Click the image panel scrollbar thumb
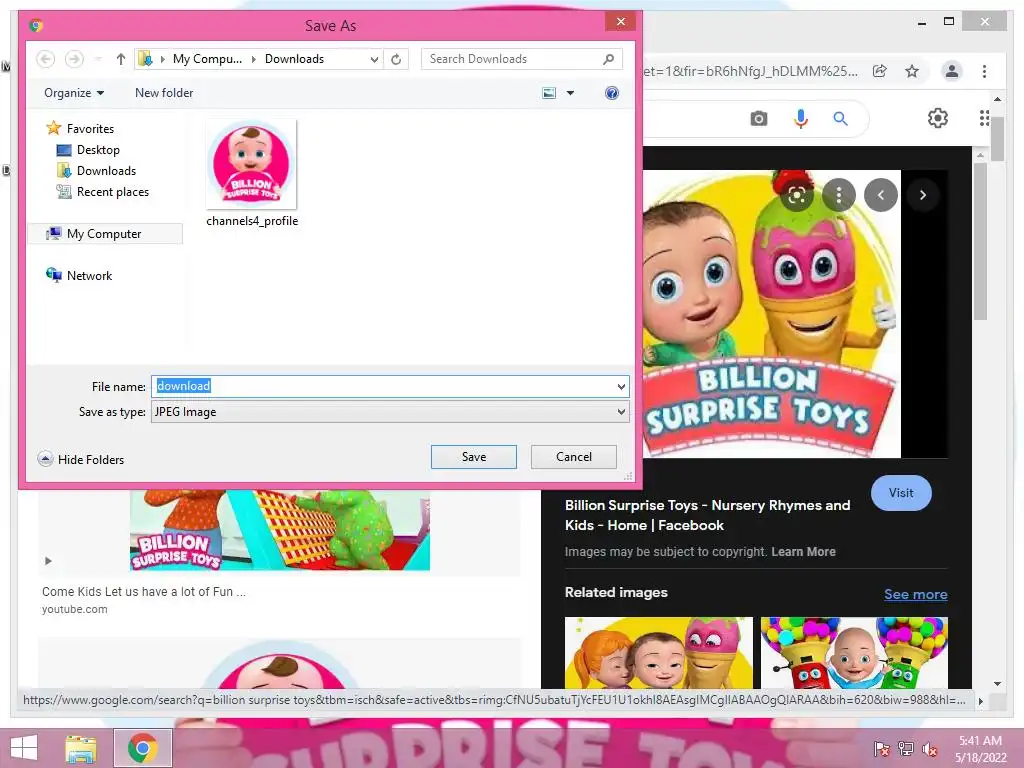Viewport: 1024px width, 768px height. tap(980, 240)
